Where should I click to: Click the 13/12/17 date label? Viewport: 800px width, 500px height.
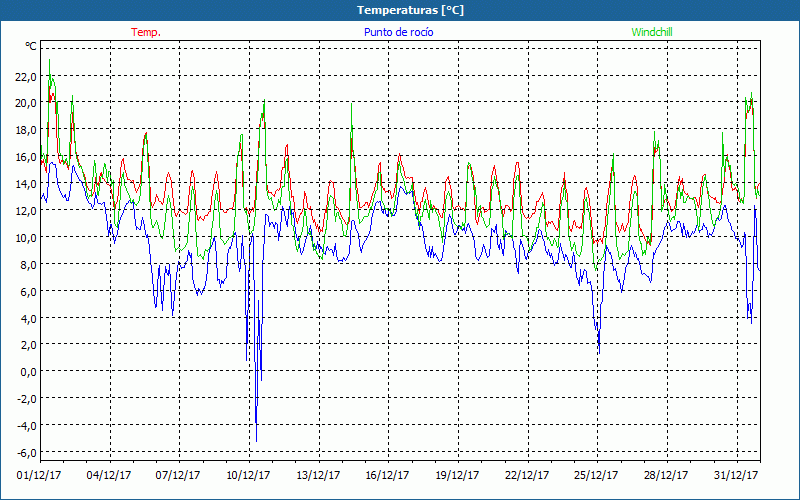(318, 475)
